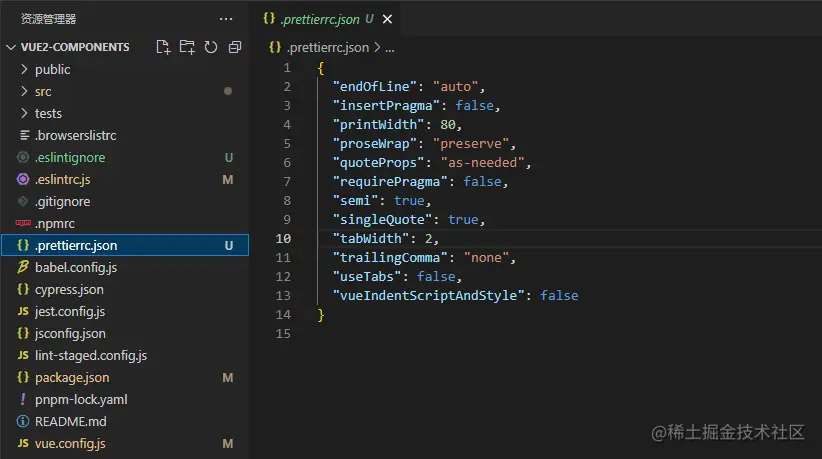
Task: Click the babel icon beside babel.config.js
Action: tap(23, 267)
